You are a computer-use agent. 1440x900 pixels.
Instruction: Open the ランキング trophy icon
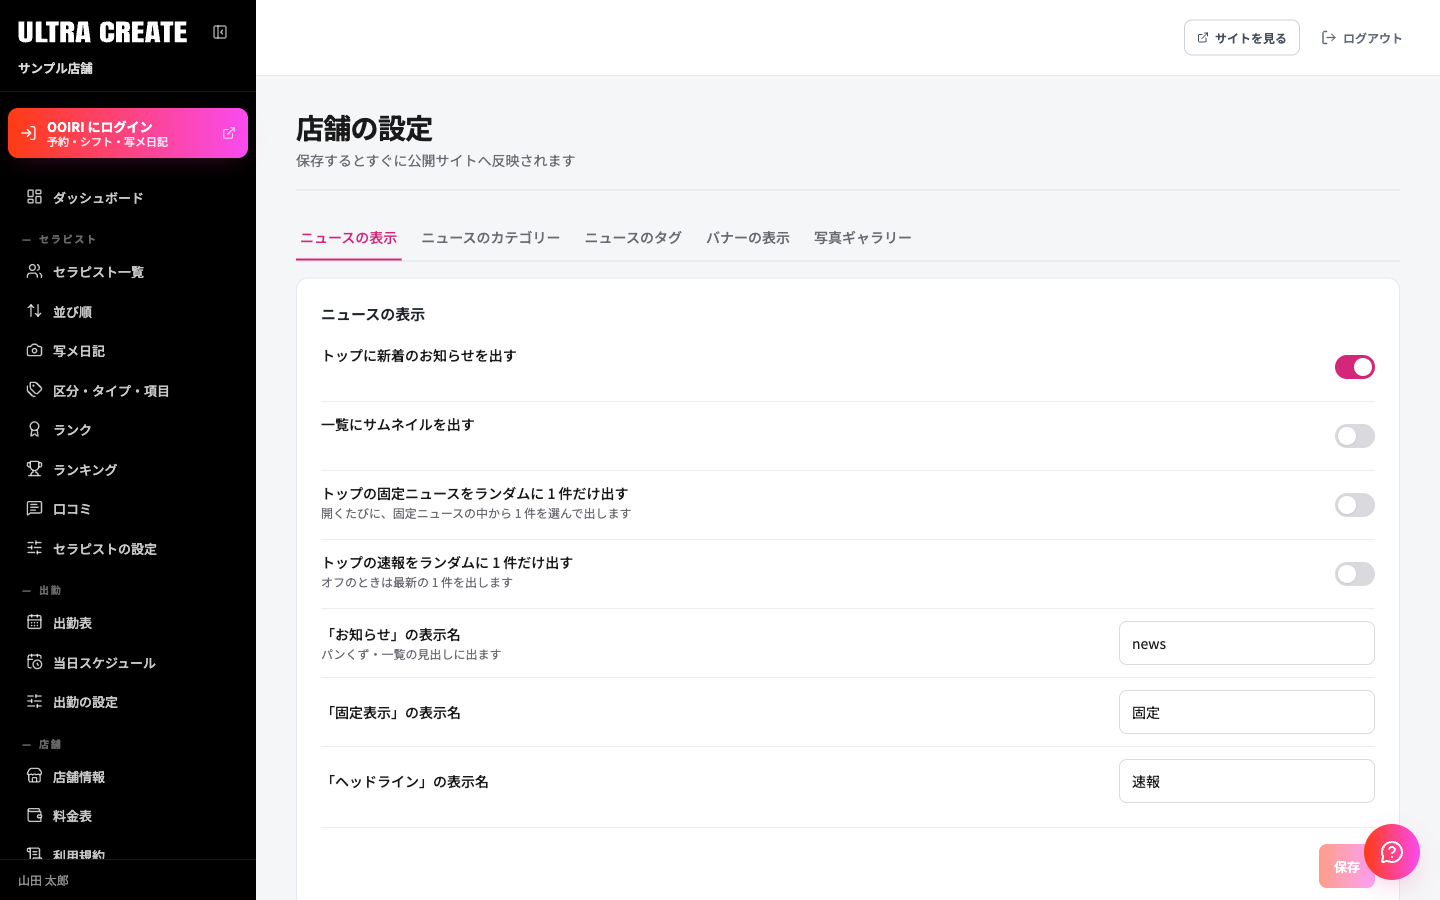coord(34,469)
